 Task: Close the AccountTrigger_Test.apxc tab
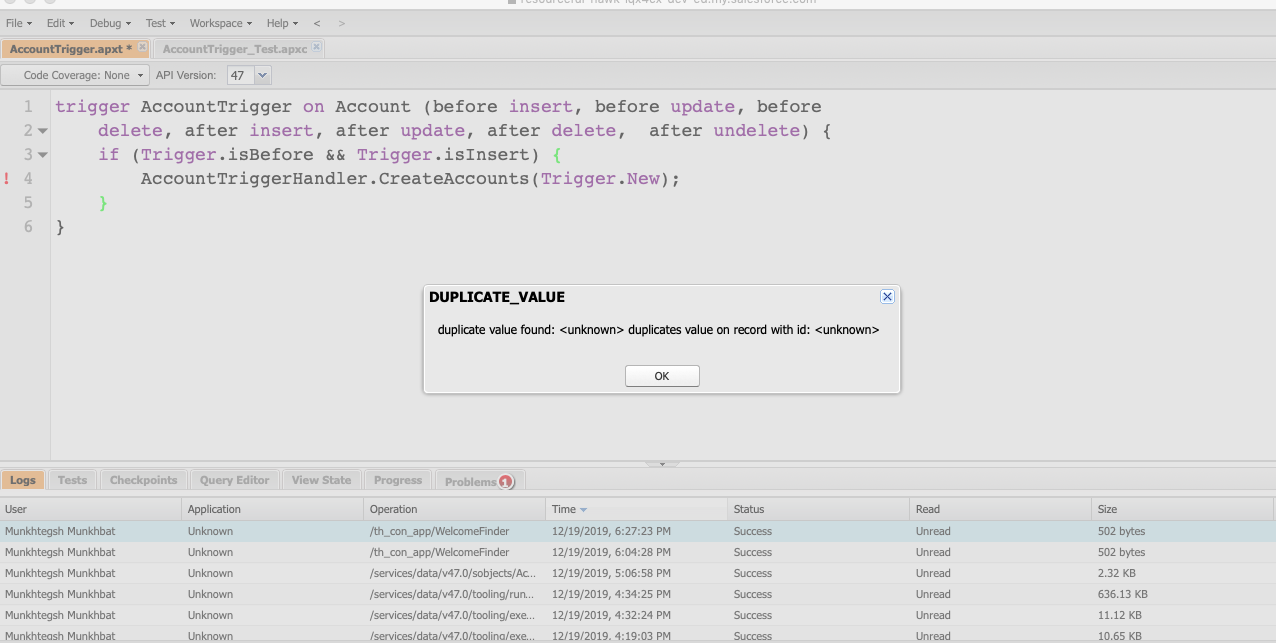pos(316,48)
